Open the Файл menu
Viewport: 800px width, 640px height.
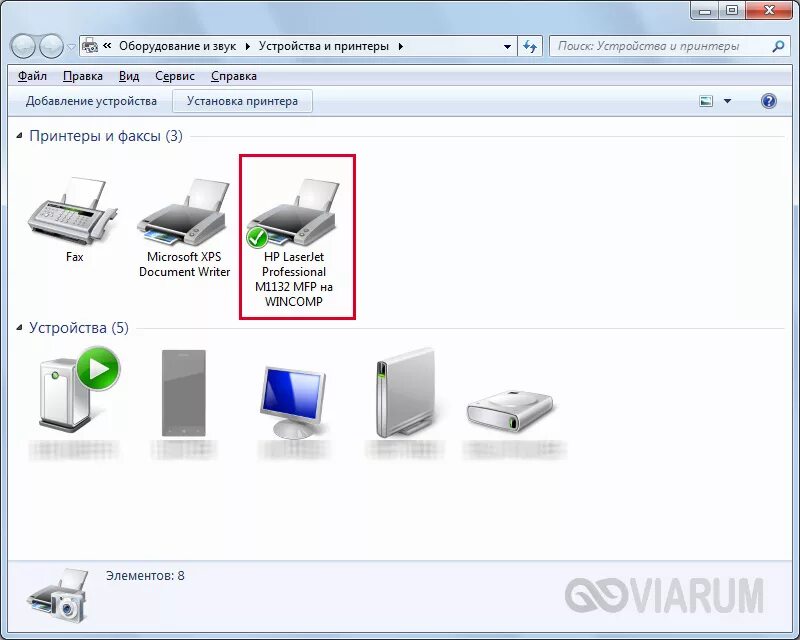pos(32,76)
